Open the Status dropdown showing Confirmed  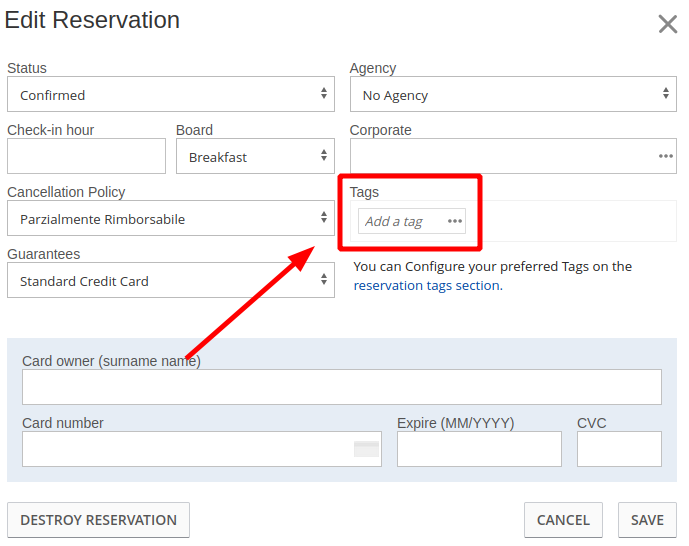(x=171, y=95)
